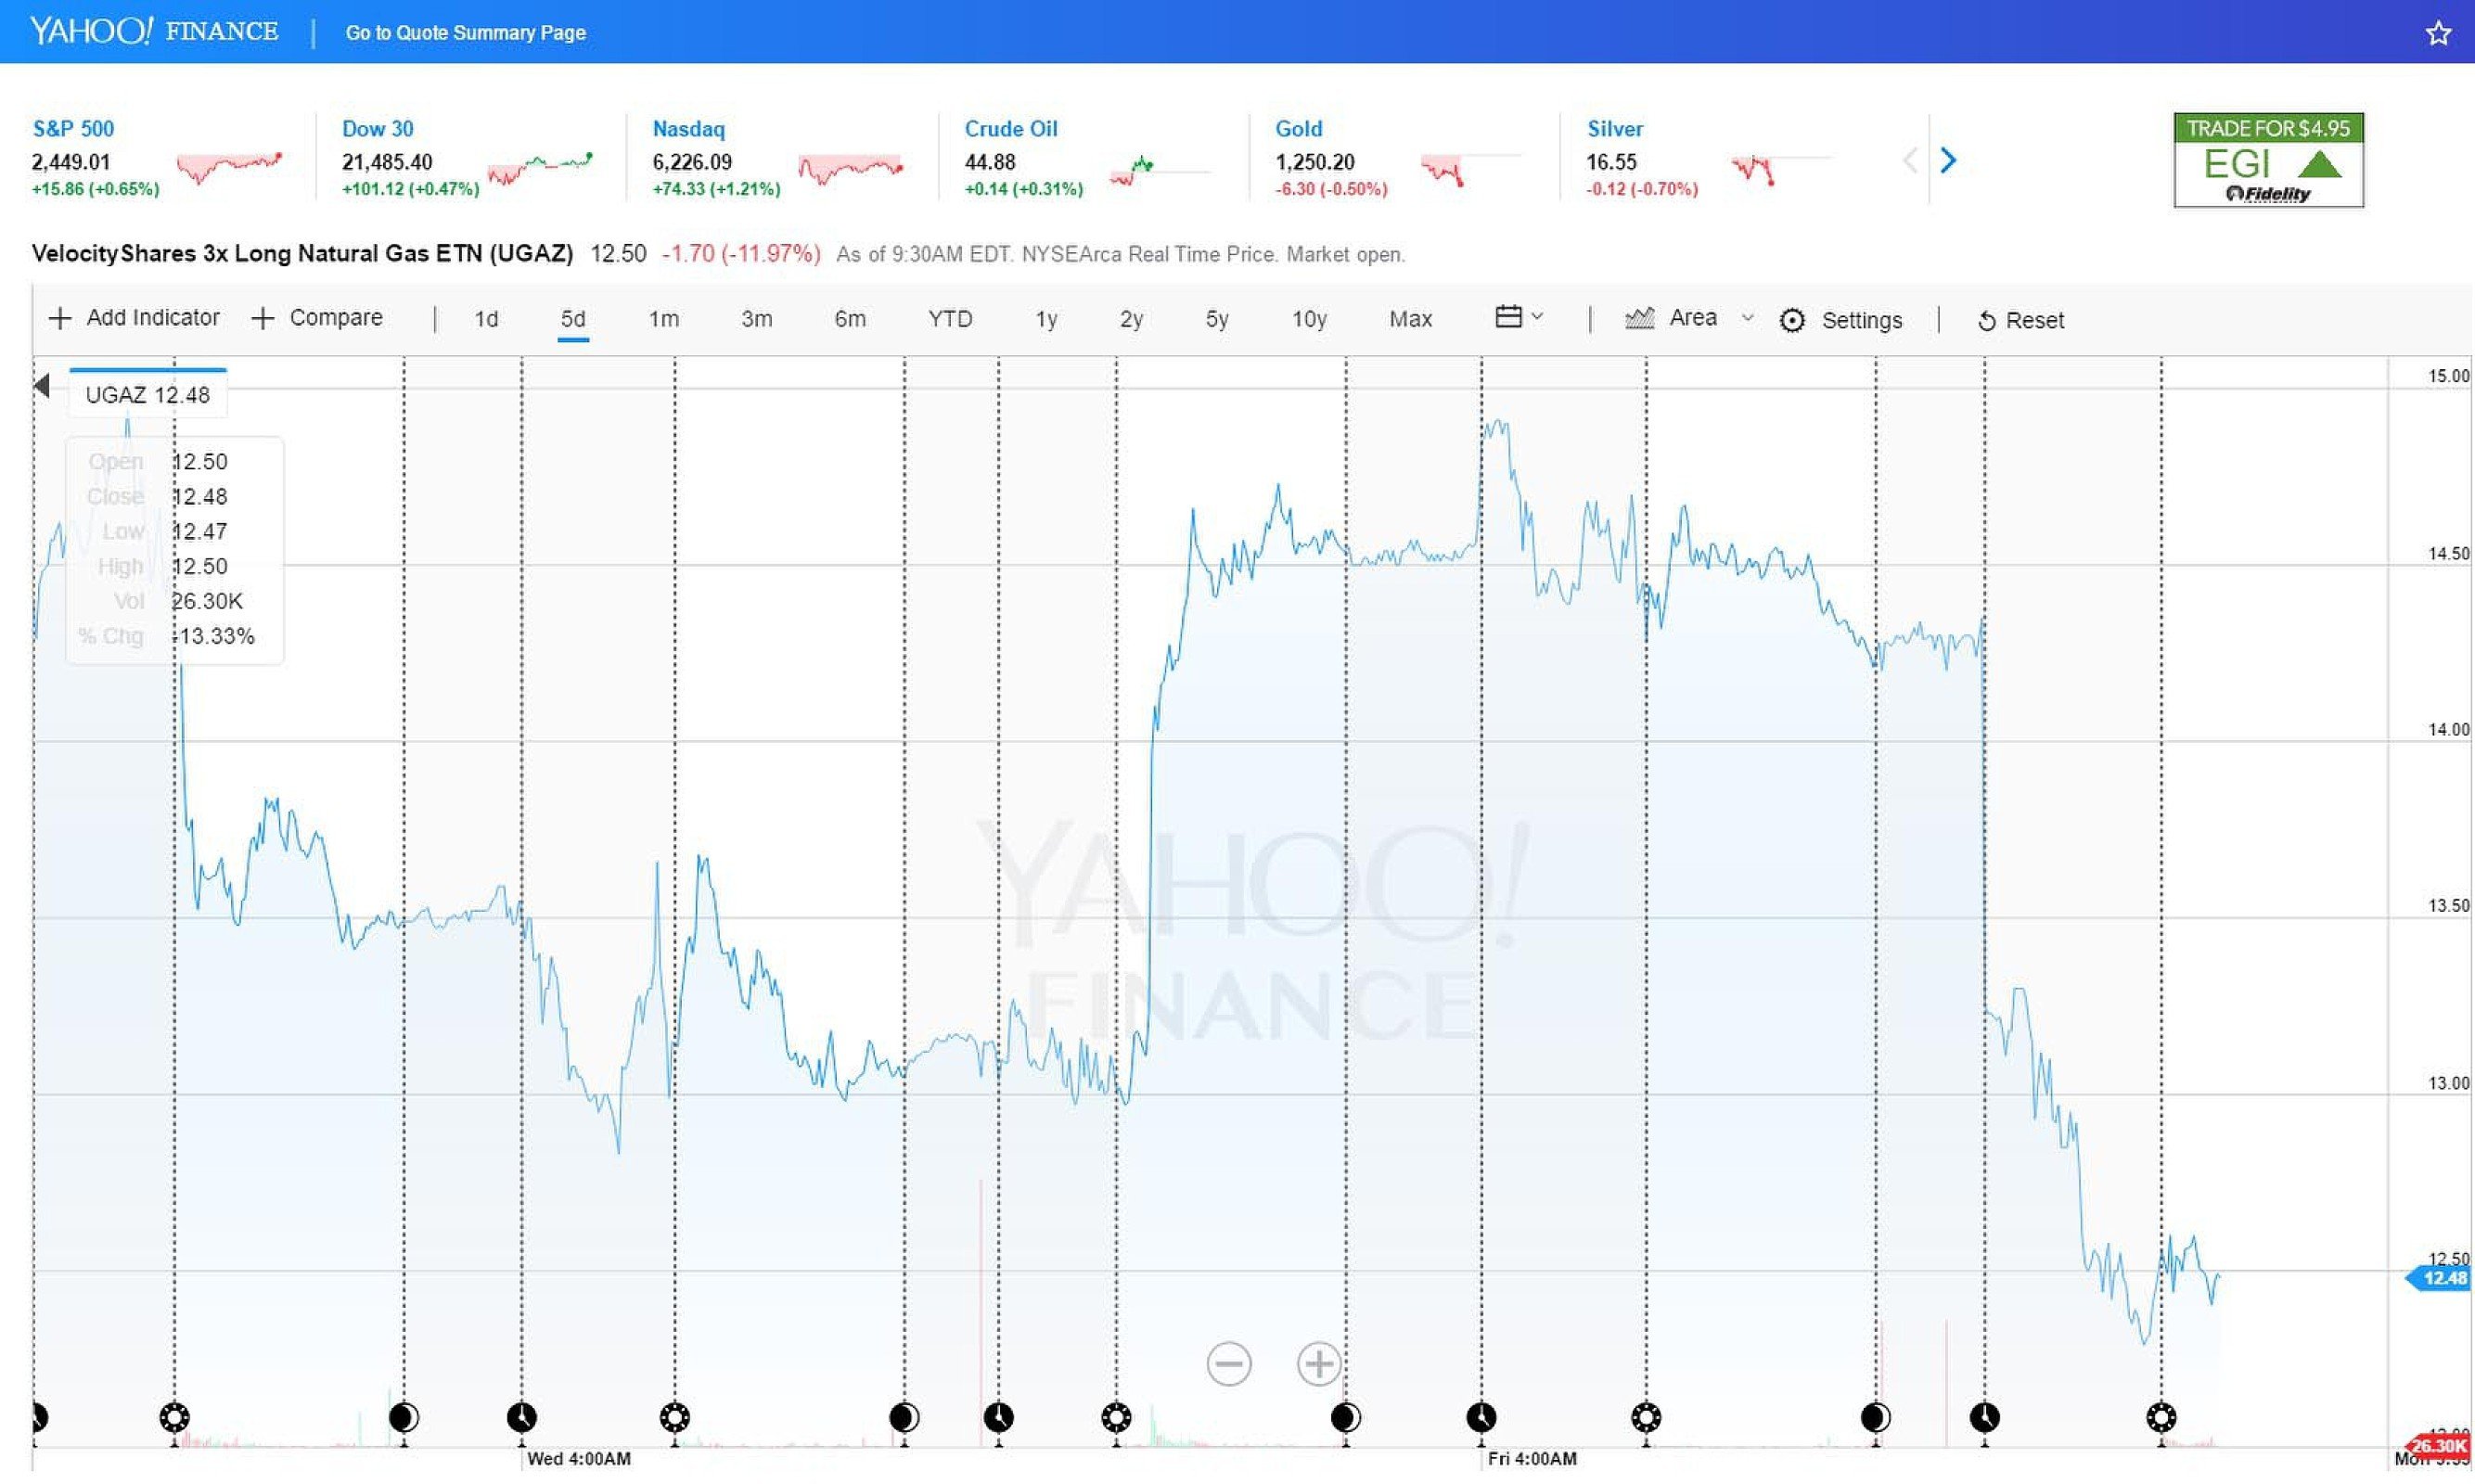
Task: Add chart to watchlist via star icon
Action: tap(2438, 33)
